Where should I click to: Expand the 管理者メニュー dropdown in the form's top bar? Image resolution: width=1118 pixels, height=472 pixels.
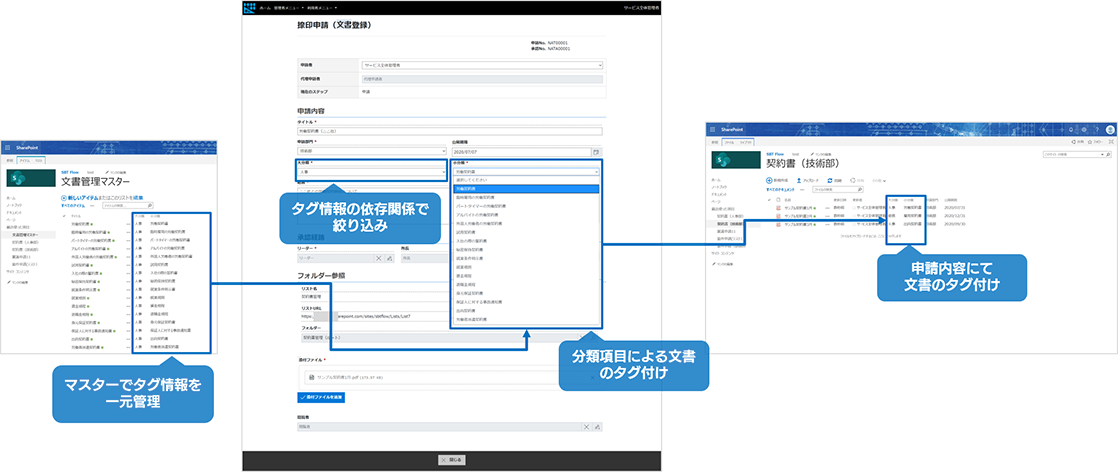coord(303,8)
